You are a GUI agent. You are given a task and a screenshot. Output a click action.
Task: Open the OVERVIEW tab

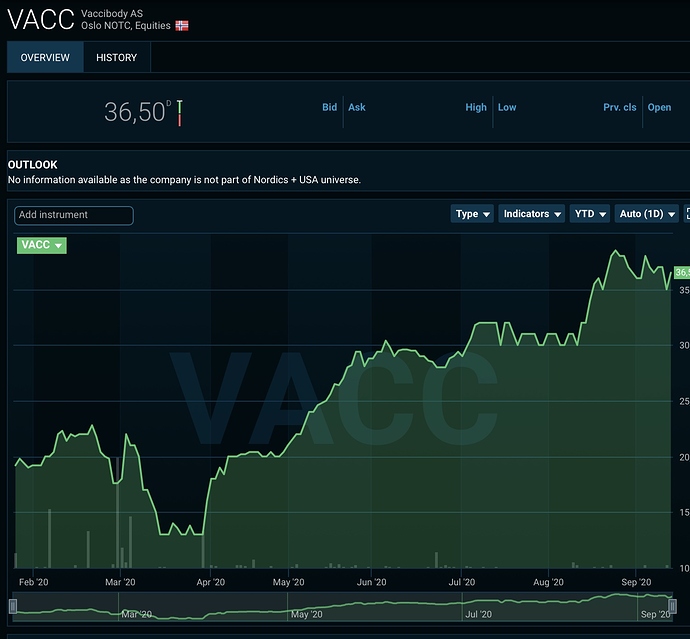45,57
